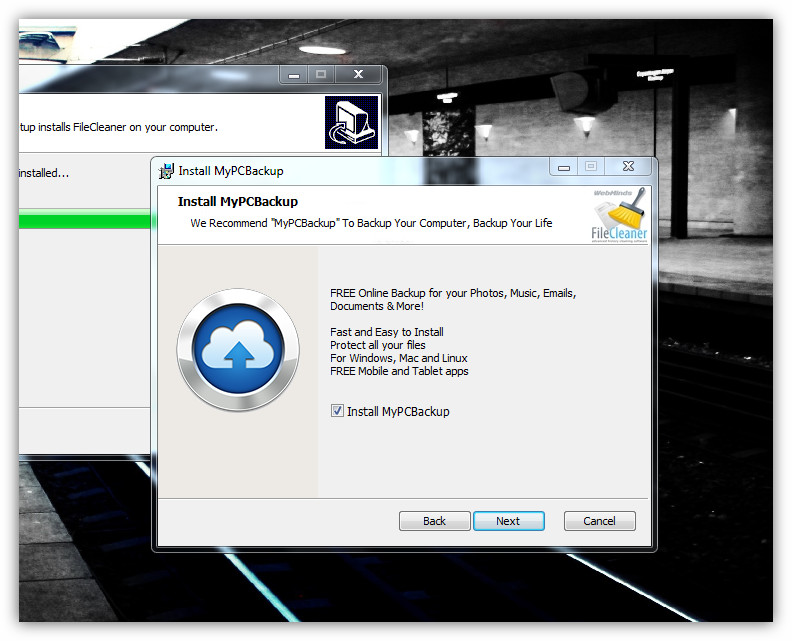Click the setup computer icon in FileCleaner window

(x=352, y=122)
